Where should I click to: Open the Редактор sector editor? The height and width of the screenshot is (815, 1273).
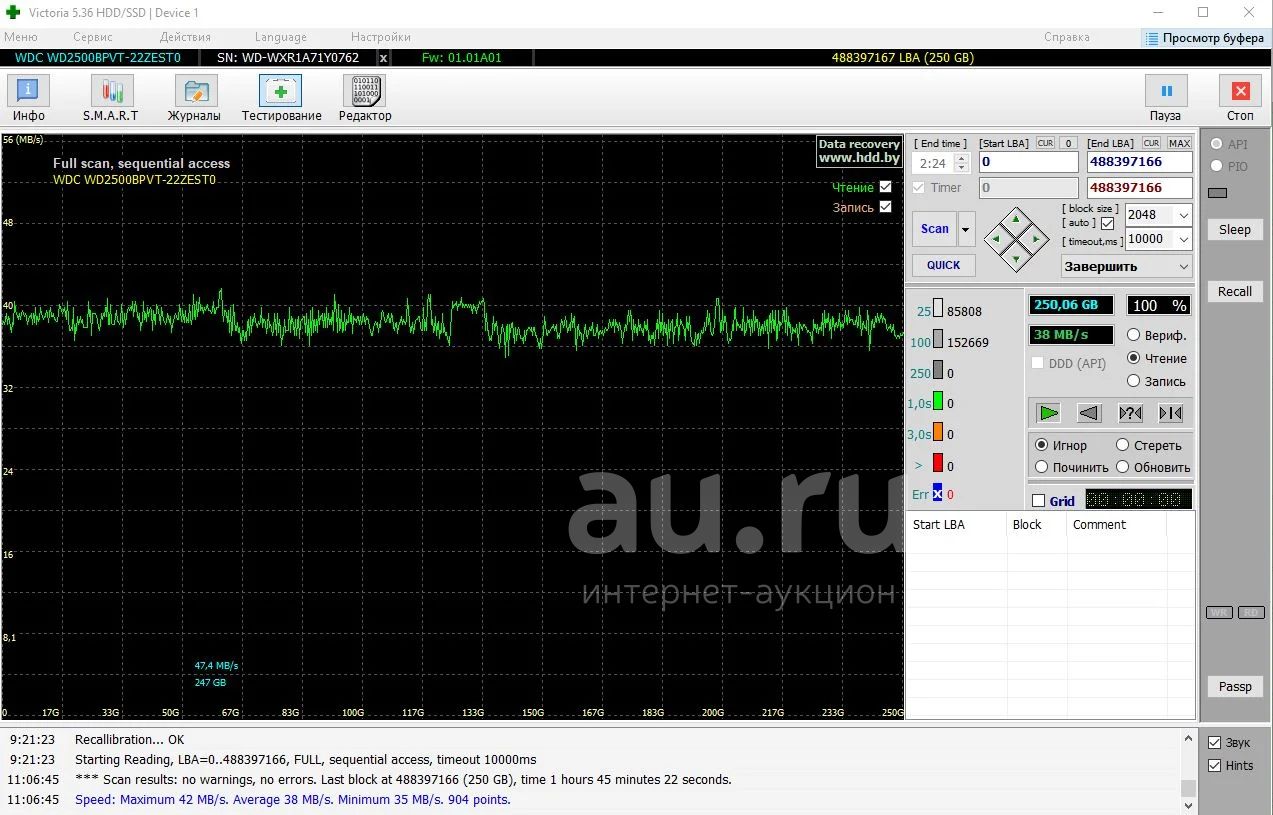click(365, 98)
